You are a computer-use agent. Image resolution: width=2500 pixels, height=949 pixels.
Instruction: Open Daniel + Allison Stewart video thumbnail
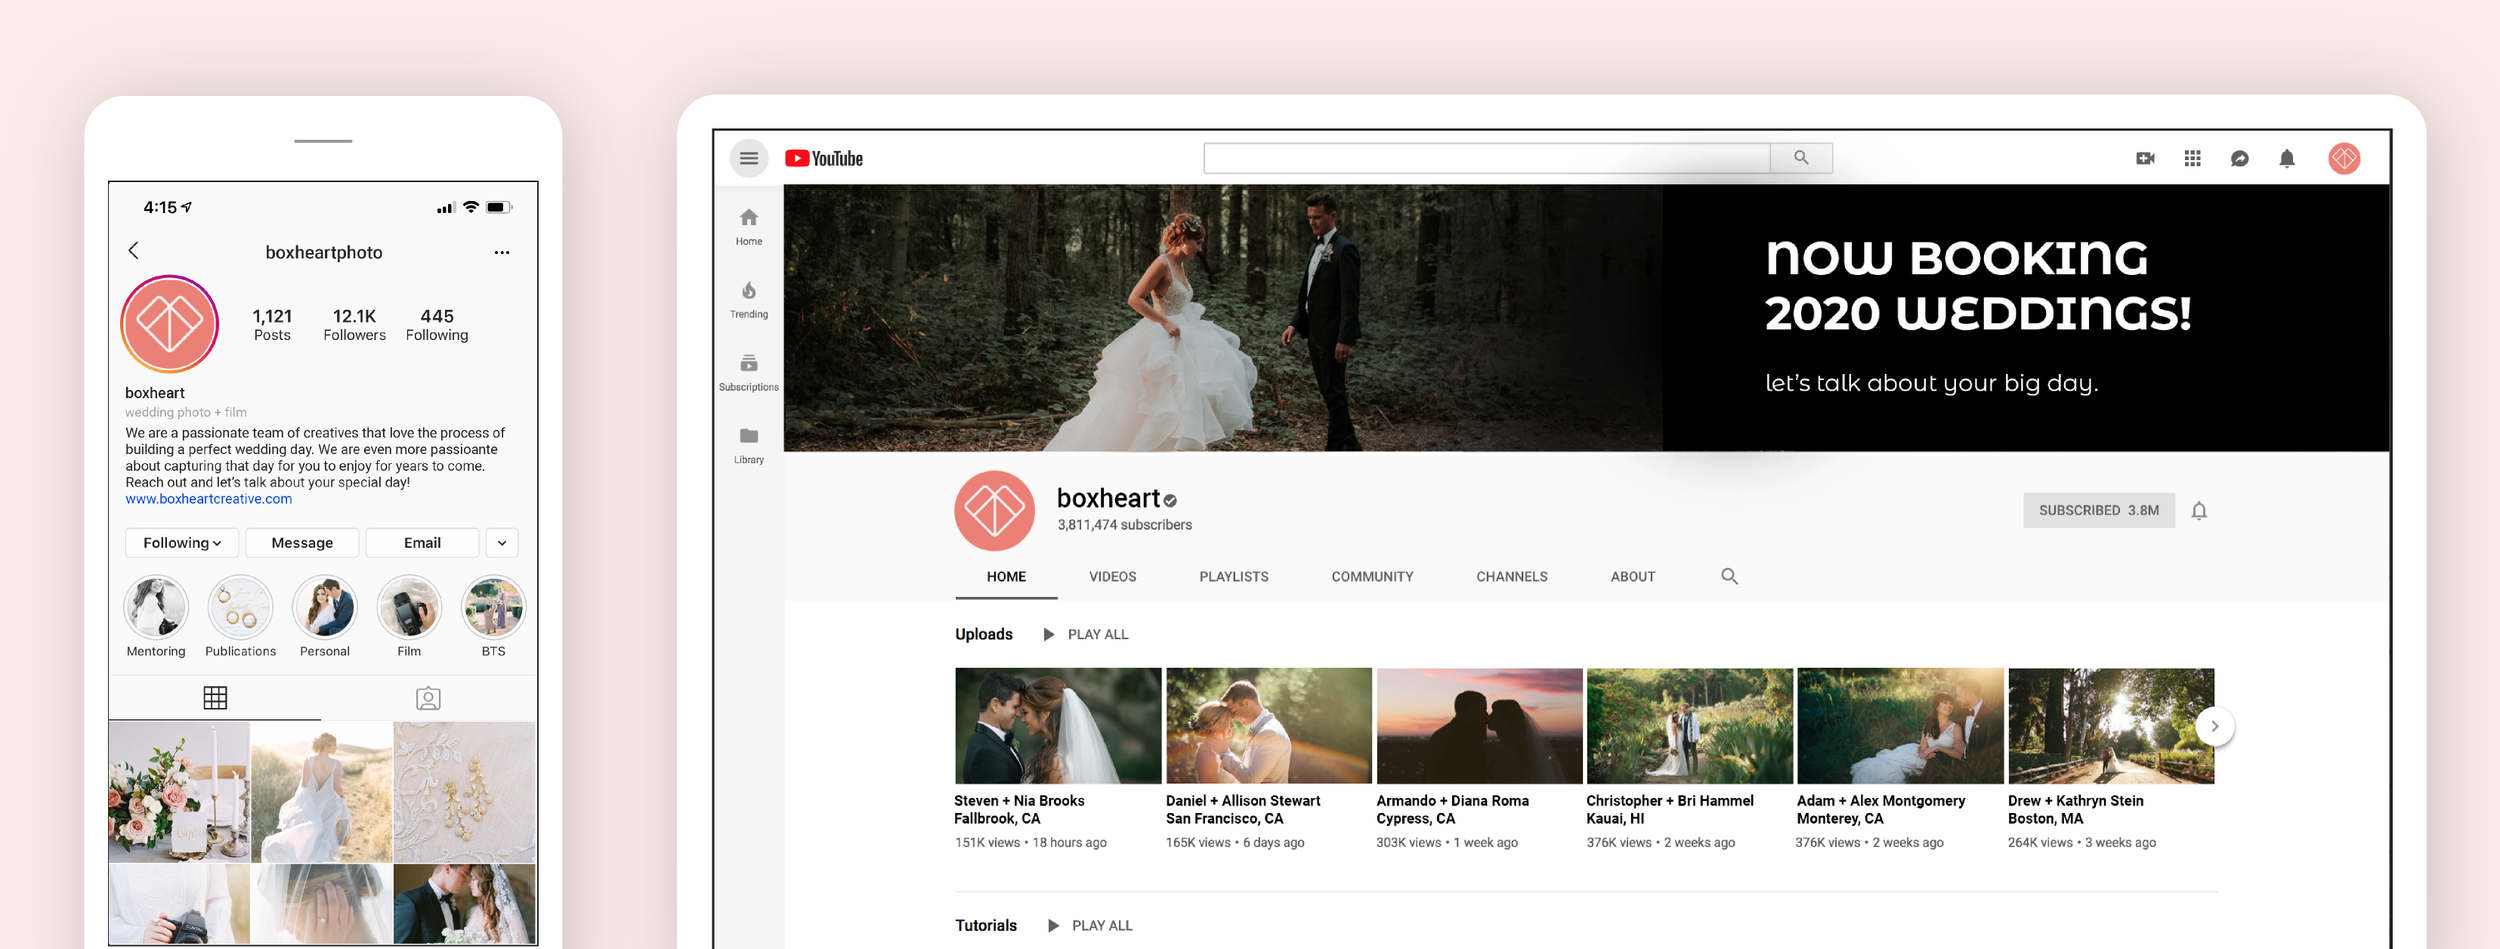1268,725
